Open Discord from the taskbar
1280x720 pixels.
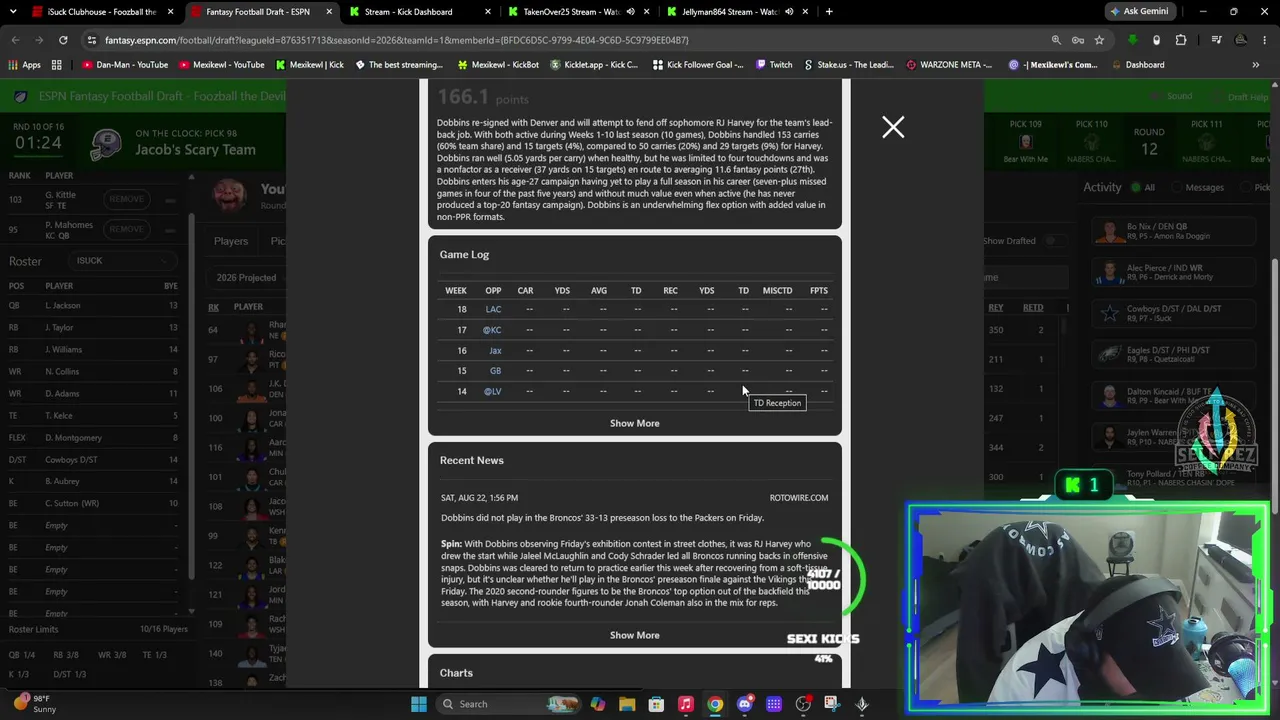pyautogui.click(x=744, y=704)
